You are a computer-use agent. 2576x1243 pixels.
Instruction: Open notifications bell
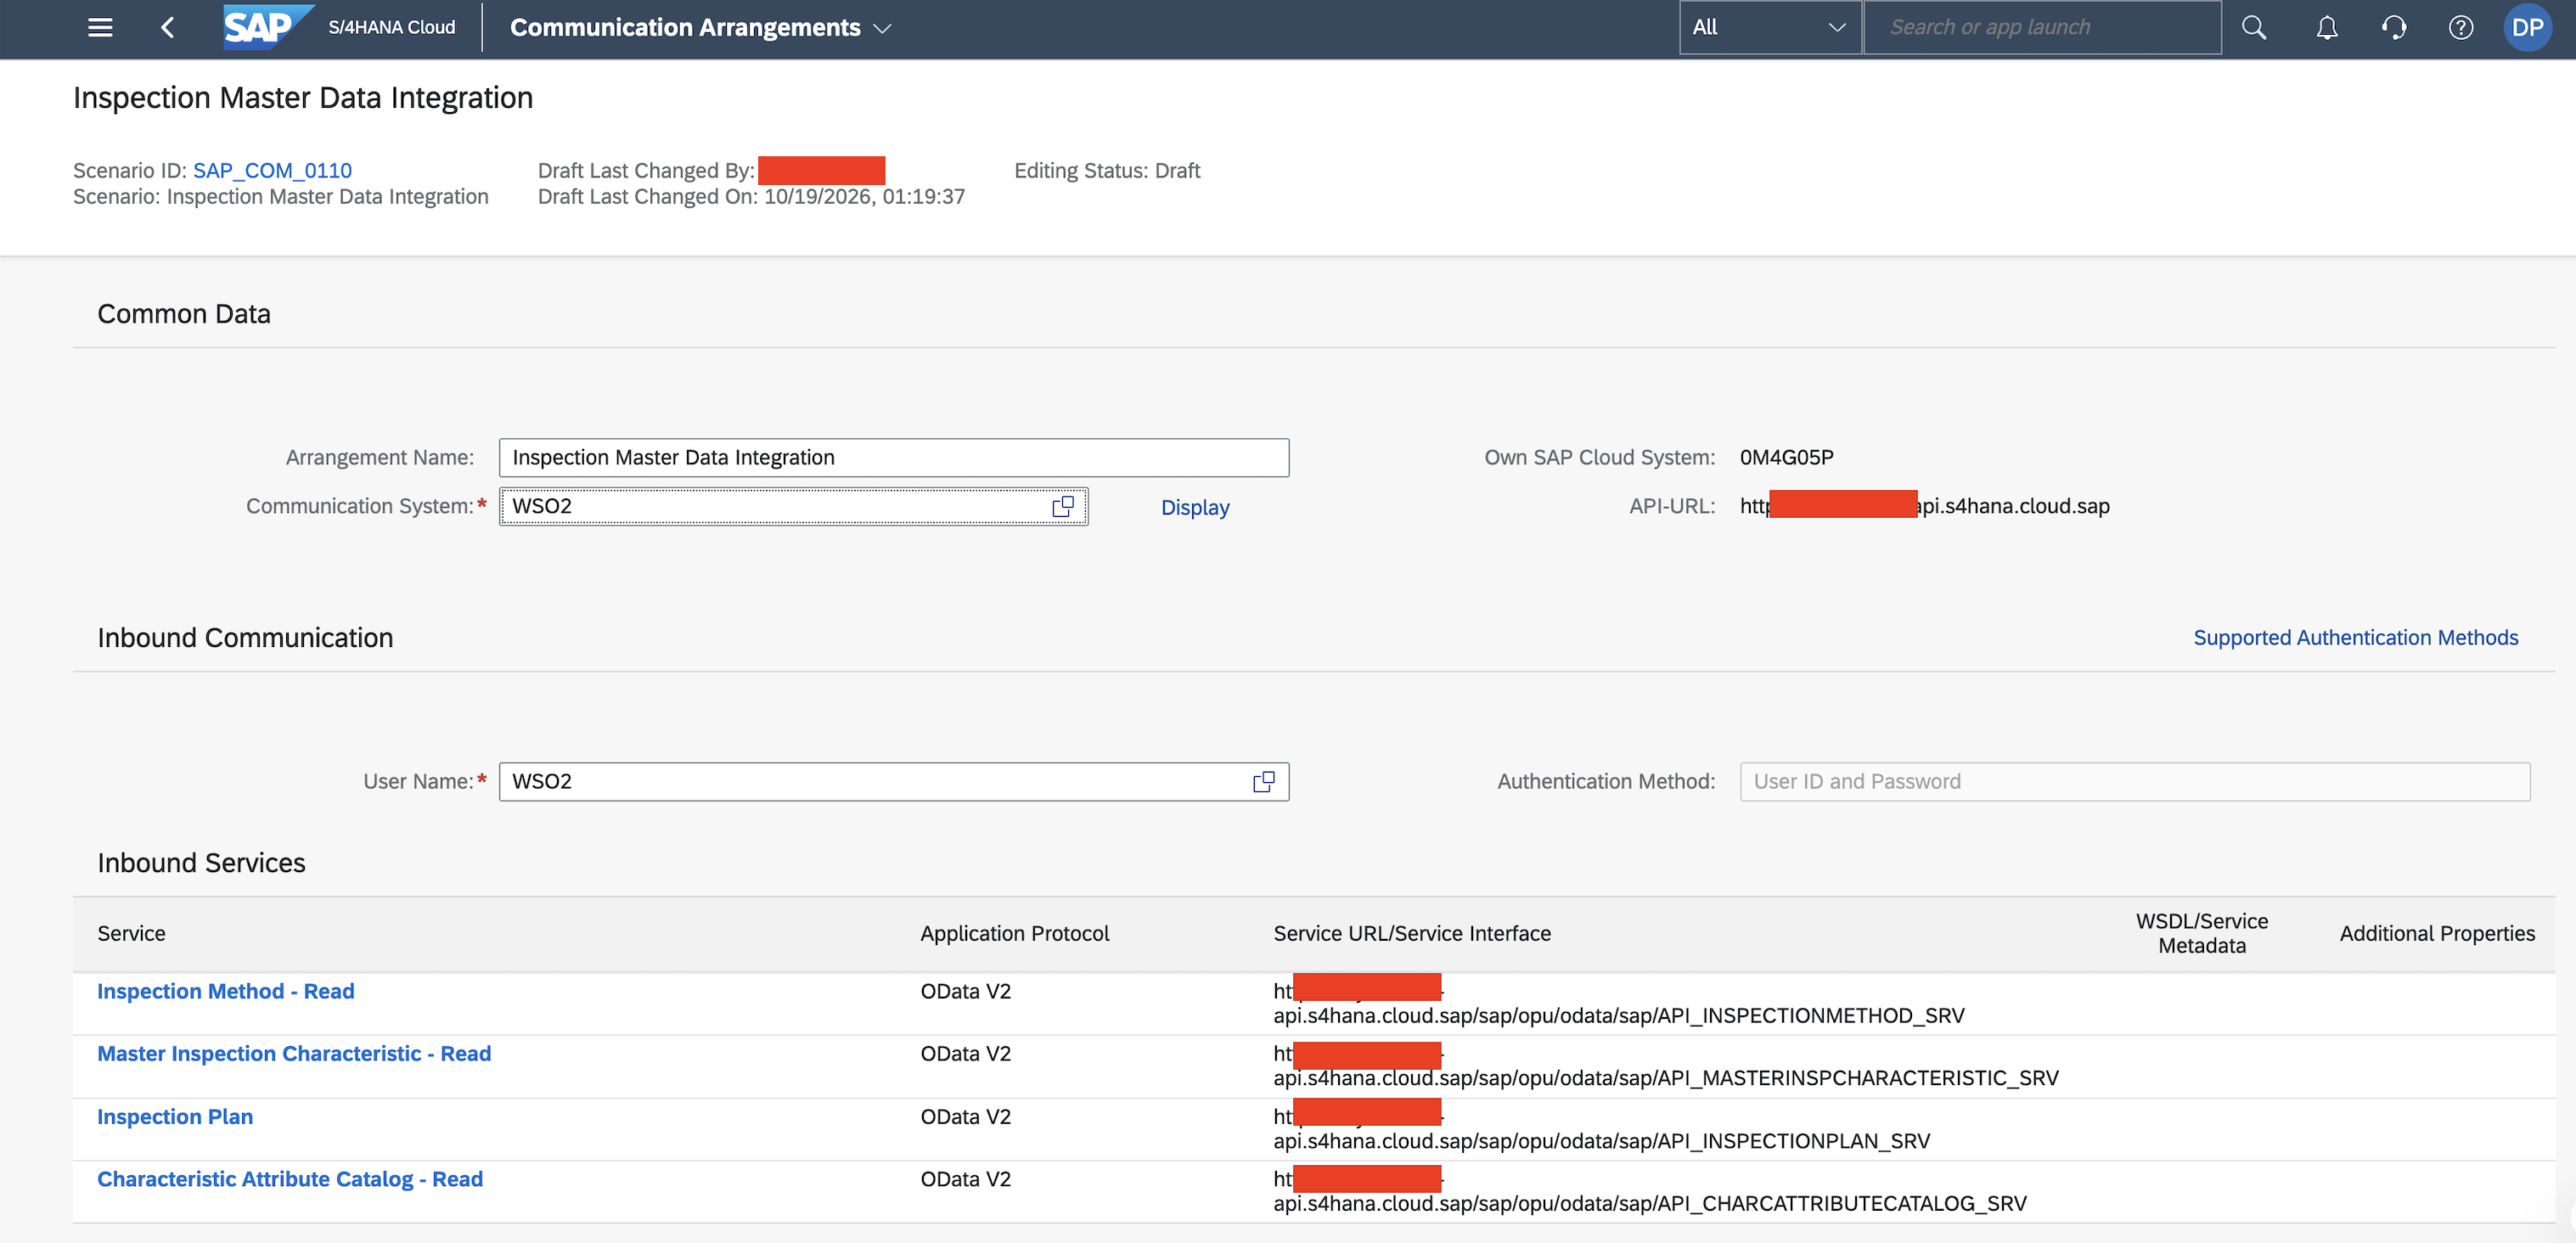click(2327, 28)
